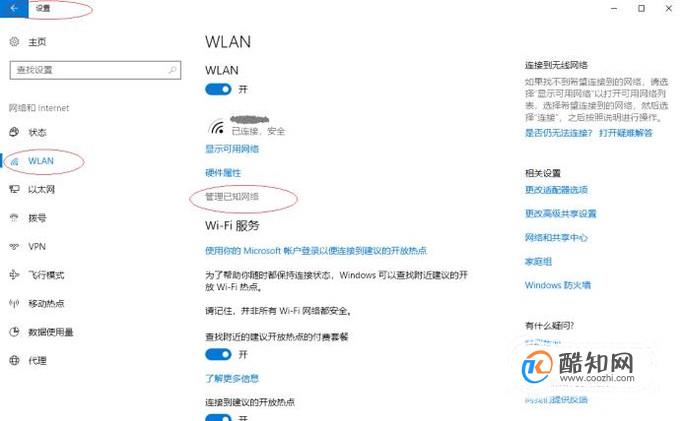Open the 代理 proxy globe icon
The image size is (682, 421).
14,360
